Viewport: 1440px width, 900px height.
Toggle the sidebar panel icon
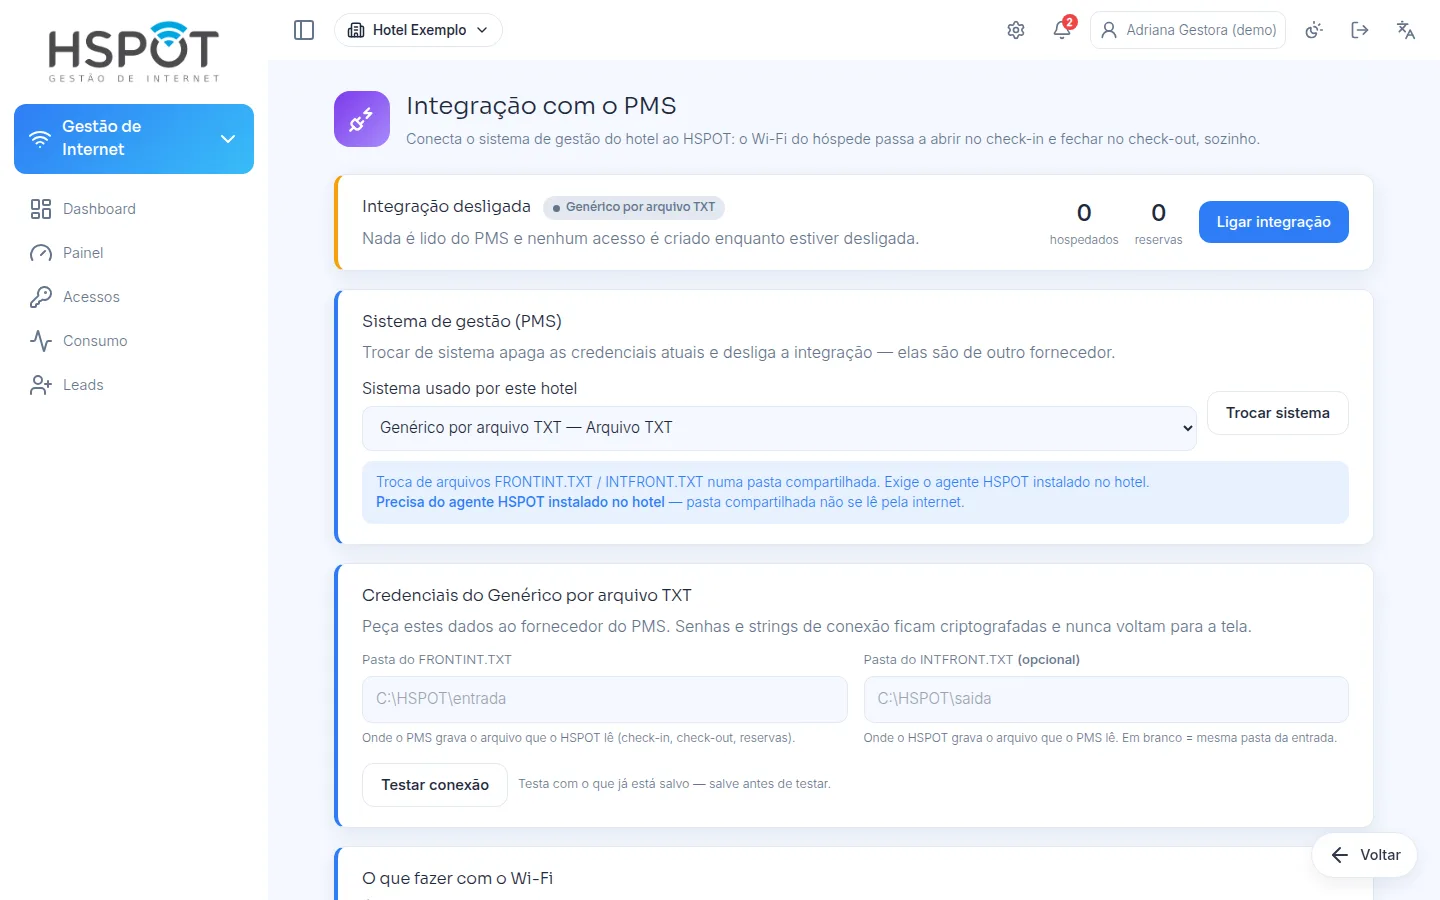click(304, 30)
